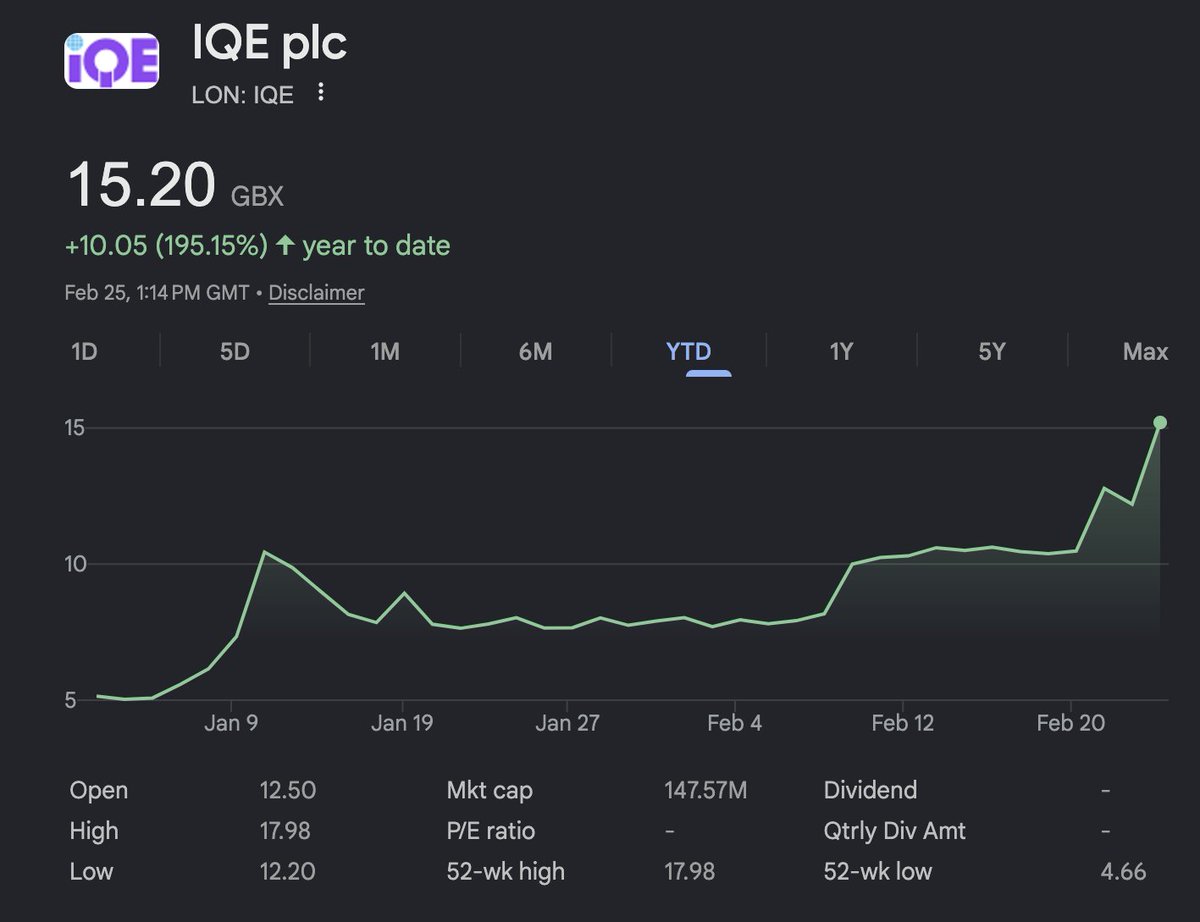The height and width of the screenshot is (922, 1200).
Task: Switch chart to 5D range
Action: [234, 352]
